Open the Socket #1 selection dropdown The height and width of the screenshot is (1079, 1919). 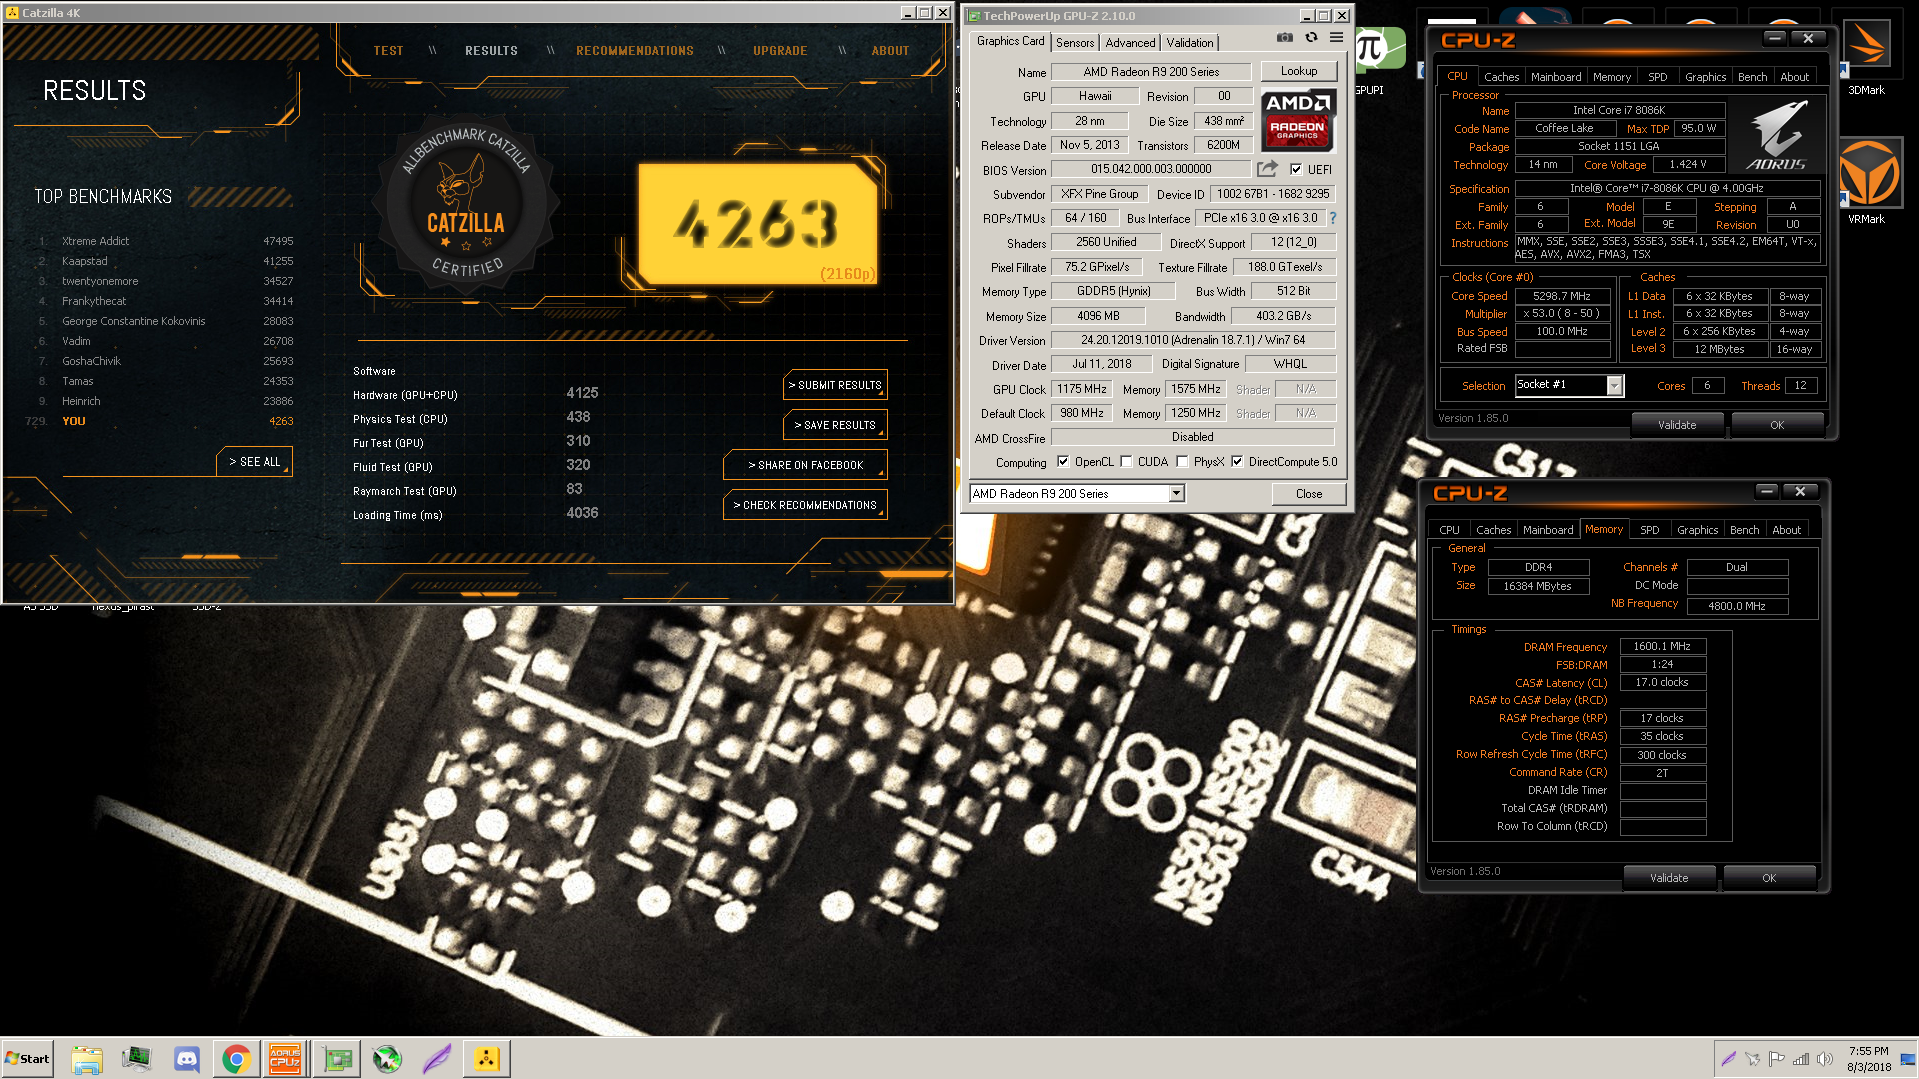click(1614, 385)
